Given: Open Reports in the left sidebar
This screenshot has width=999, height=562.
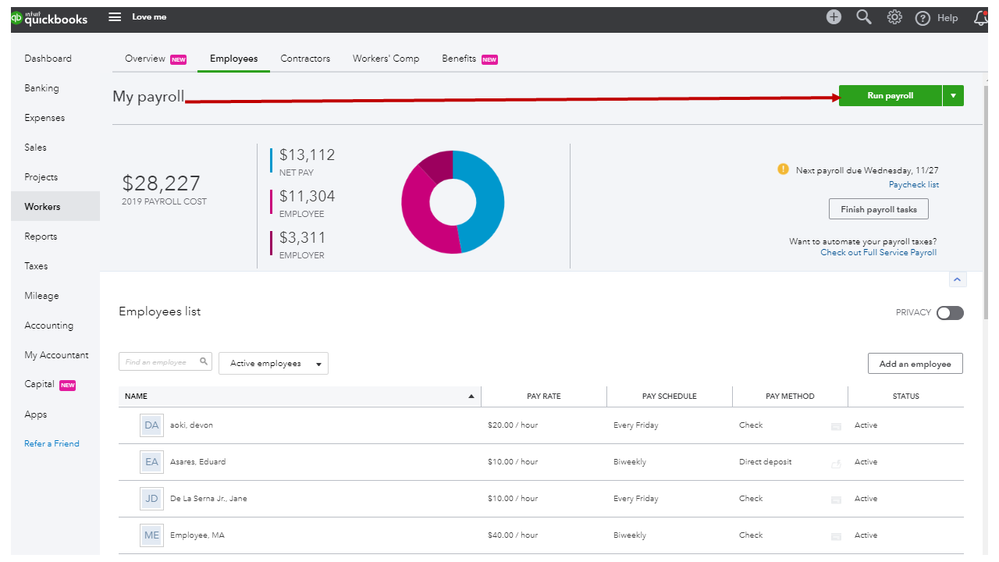Looking at the screenshot, I should [x=41, y=237].
